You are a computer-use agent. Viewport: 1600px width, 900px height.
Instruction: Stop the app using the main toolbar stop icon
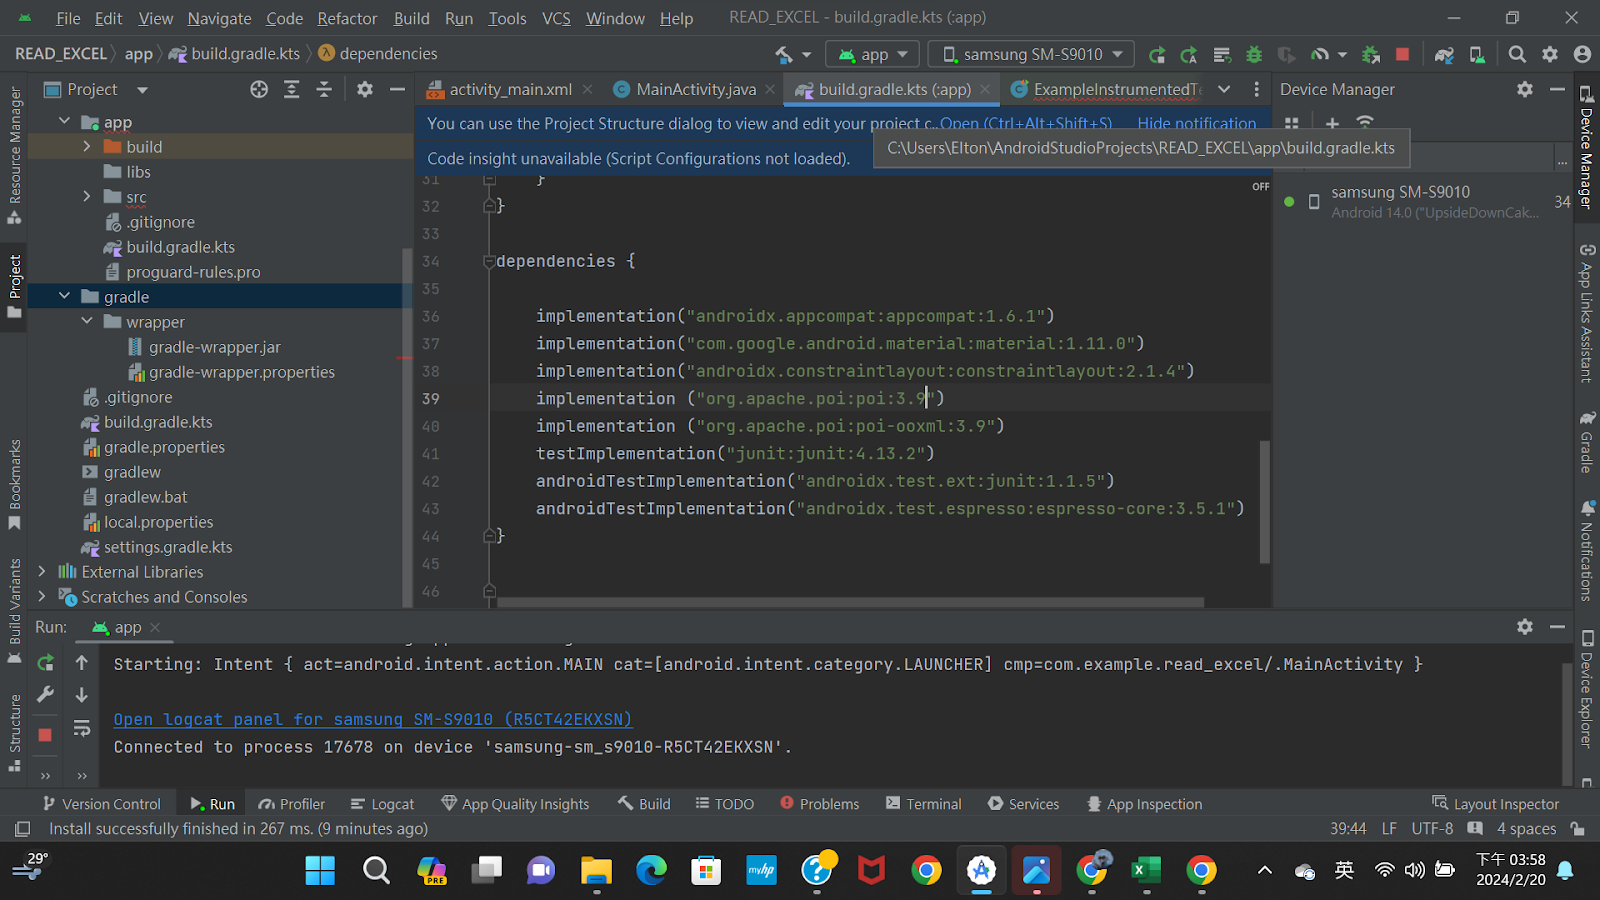click(x=1402, y=55)
